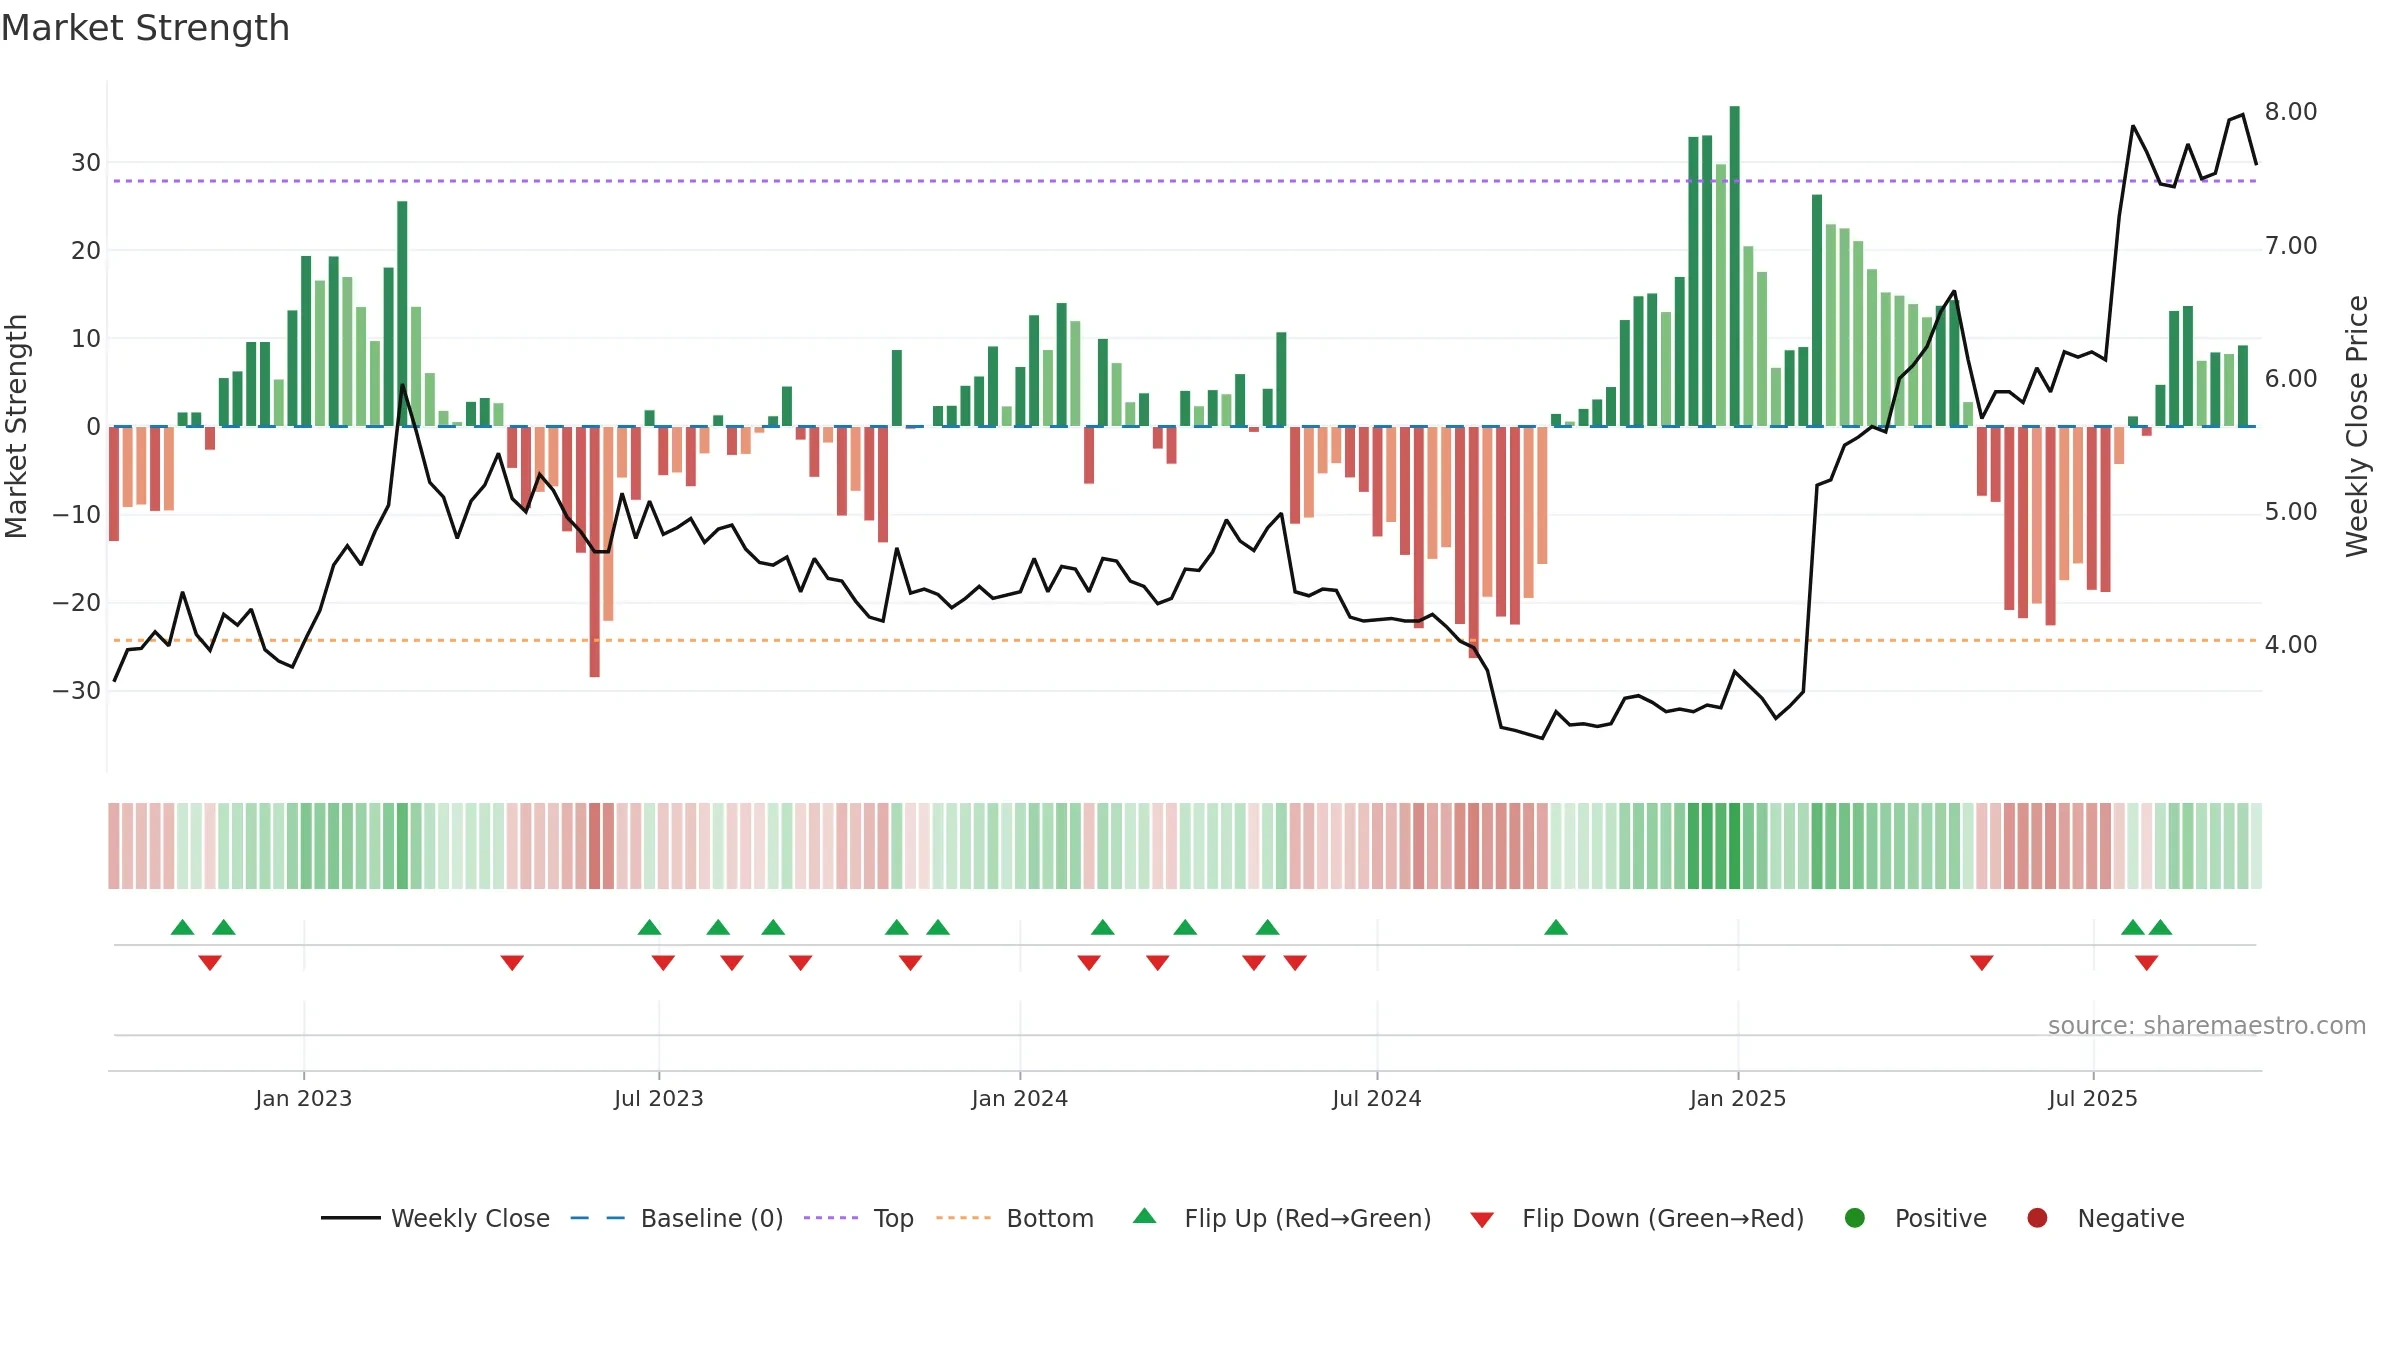Click the deepest red bar before Jul 2023

(x=595, y=552)
